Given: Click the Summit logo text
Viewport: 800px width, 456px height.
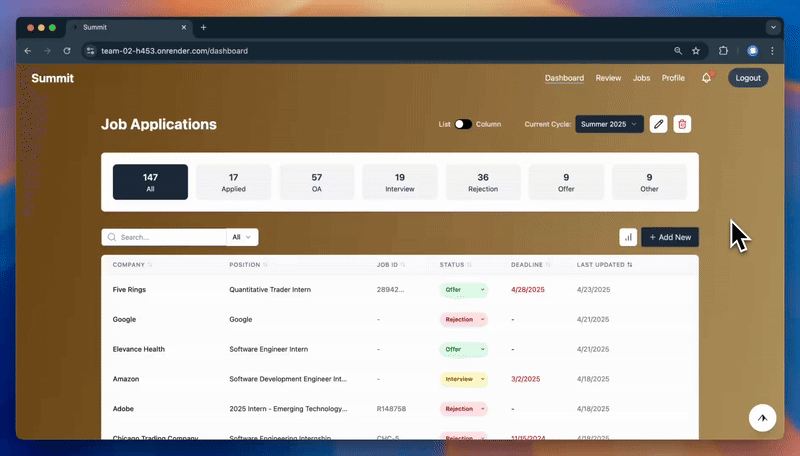Looking at the screenshot, I should (53, 78).
